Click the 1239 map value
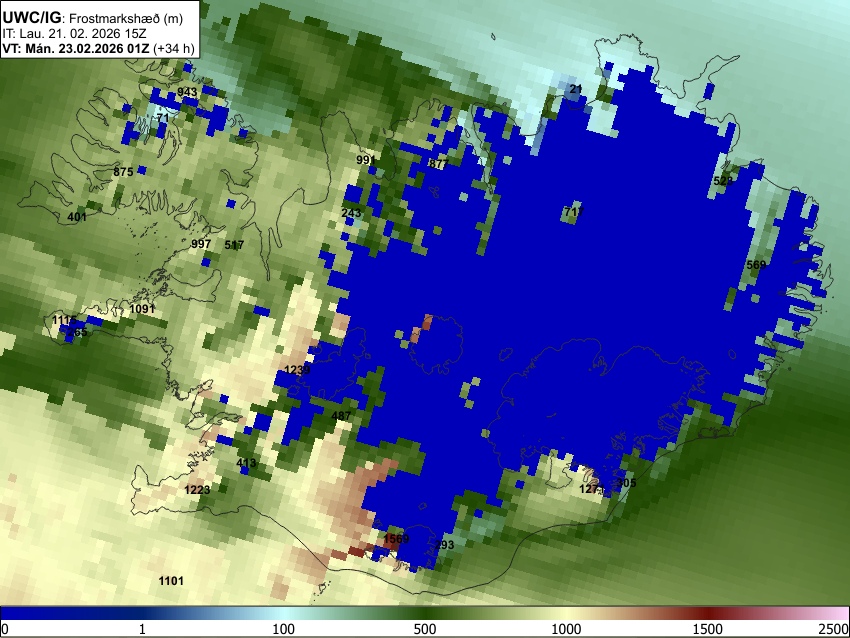Screen dimensions: 850x638 pos(297,370)
